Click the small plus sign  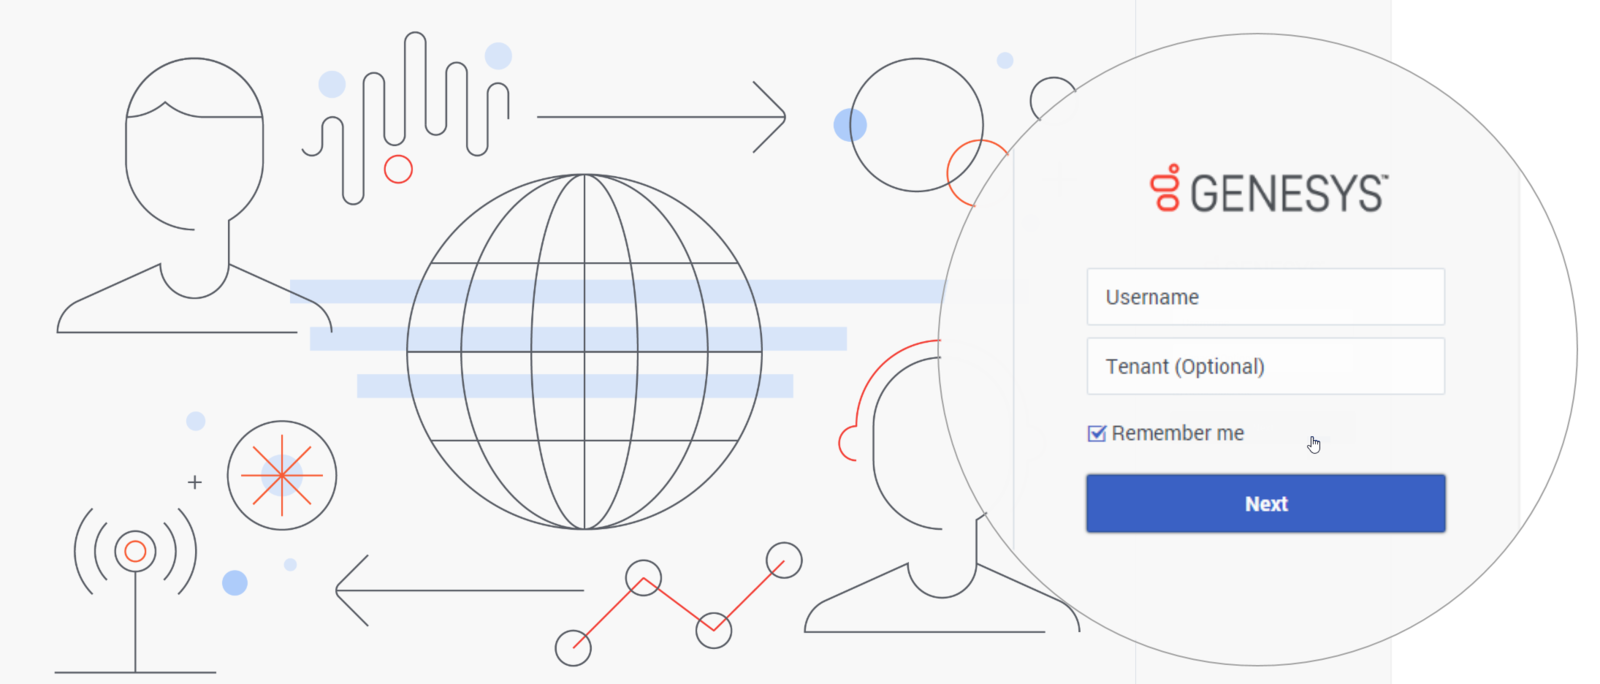tap(195, 482)
